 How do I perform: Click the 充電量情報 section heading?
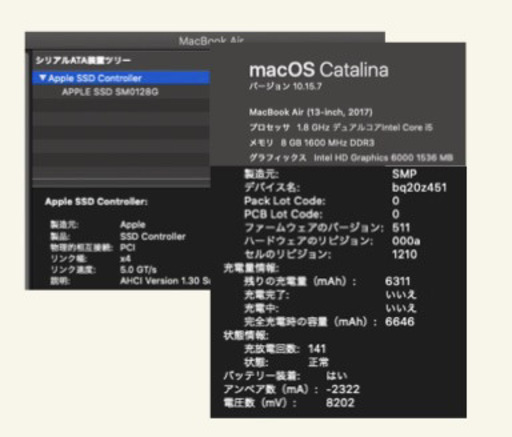tap(251, 268)
